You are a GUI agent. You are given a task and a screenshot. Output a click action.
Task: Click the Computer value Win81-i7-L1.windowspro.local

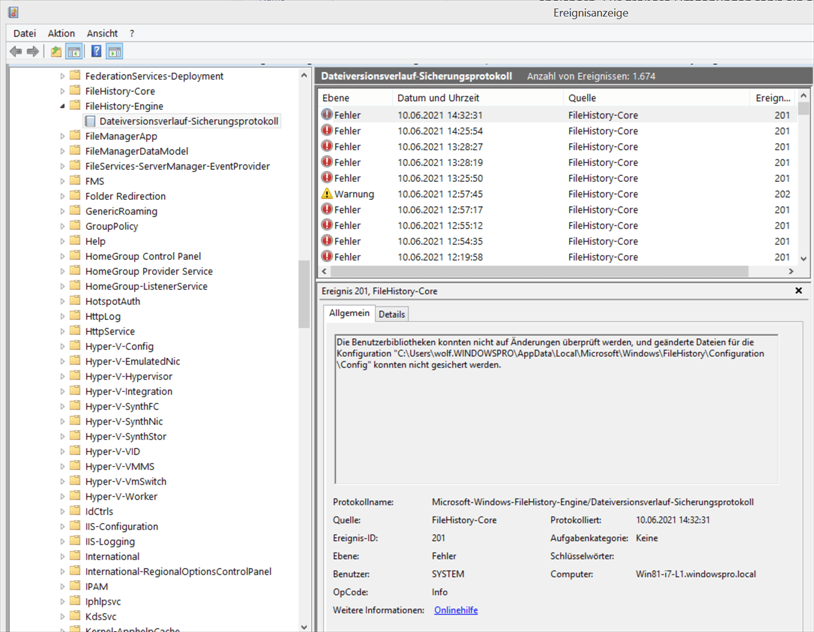tap(696, 574)
